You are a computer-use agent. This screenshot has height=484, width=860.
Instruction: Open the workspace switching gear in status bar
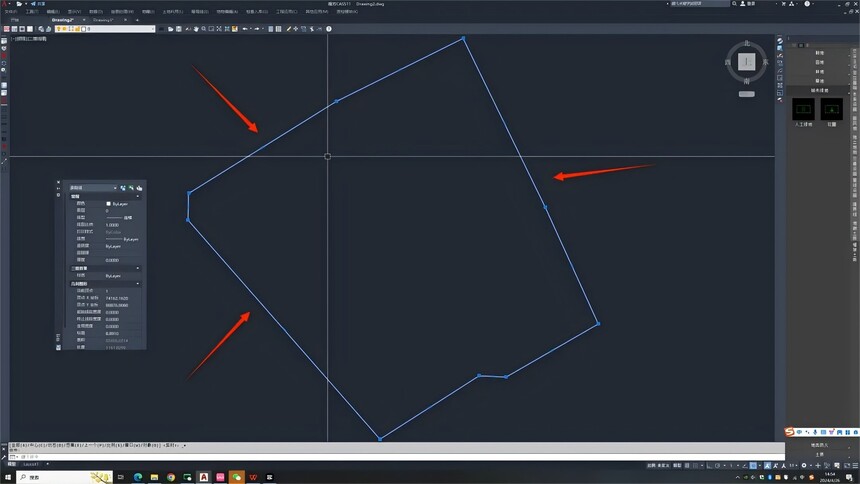[804, 465]
